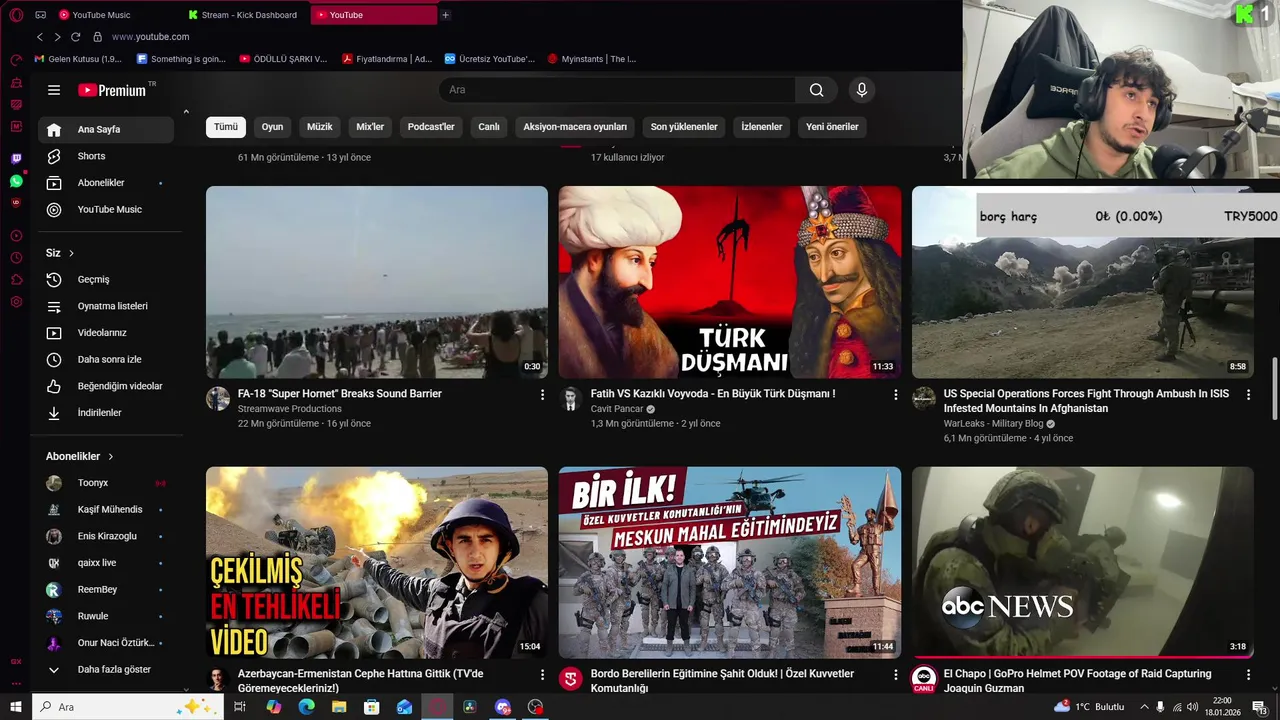Open Oynatma listeleri in the sidebar

pos(106,306)
